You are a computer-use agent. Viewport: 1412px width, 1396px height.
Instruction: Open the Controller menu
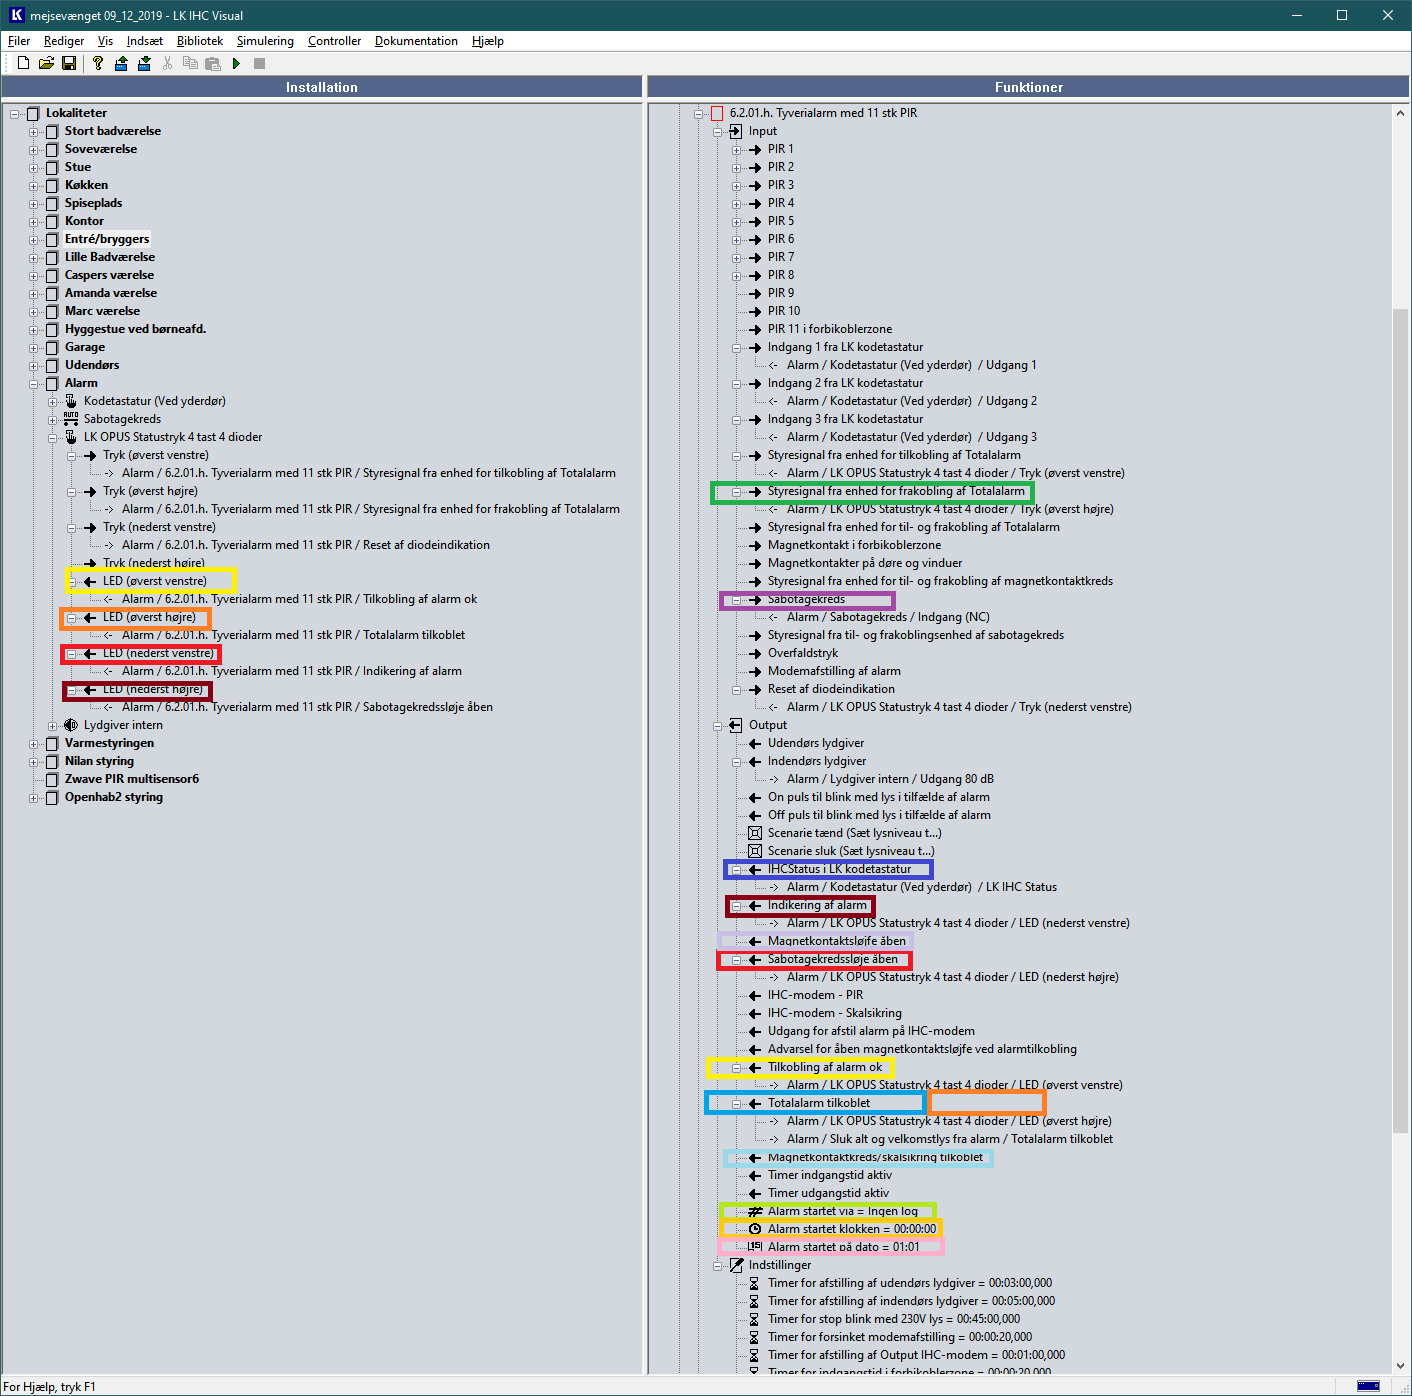(x=334, y=41)
